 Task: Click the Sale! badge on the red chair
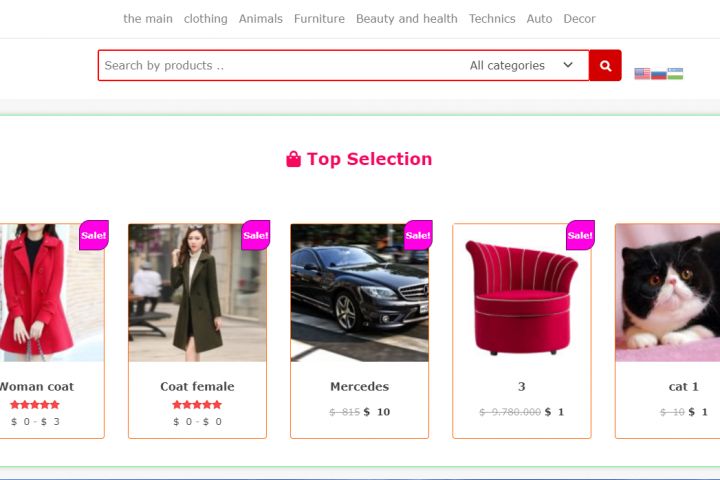580,235
